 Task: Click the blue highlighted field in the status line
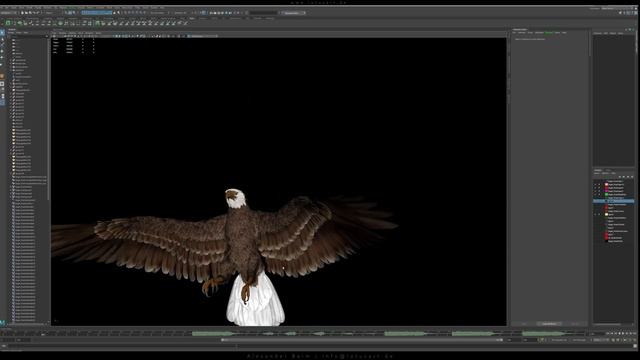click(x=96, y=13)
